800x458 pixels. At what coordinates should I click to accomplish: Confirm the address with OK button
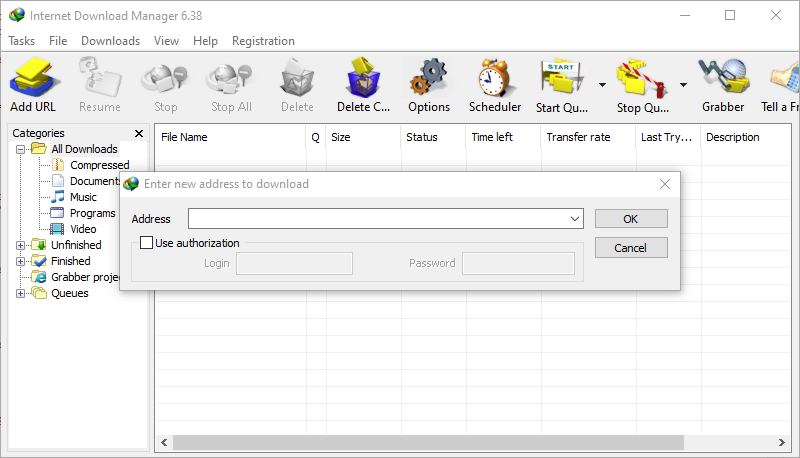[x=631, y=219]
